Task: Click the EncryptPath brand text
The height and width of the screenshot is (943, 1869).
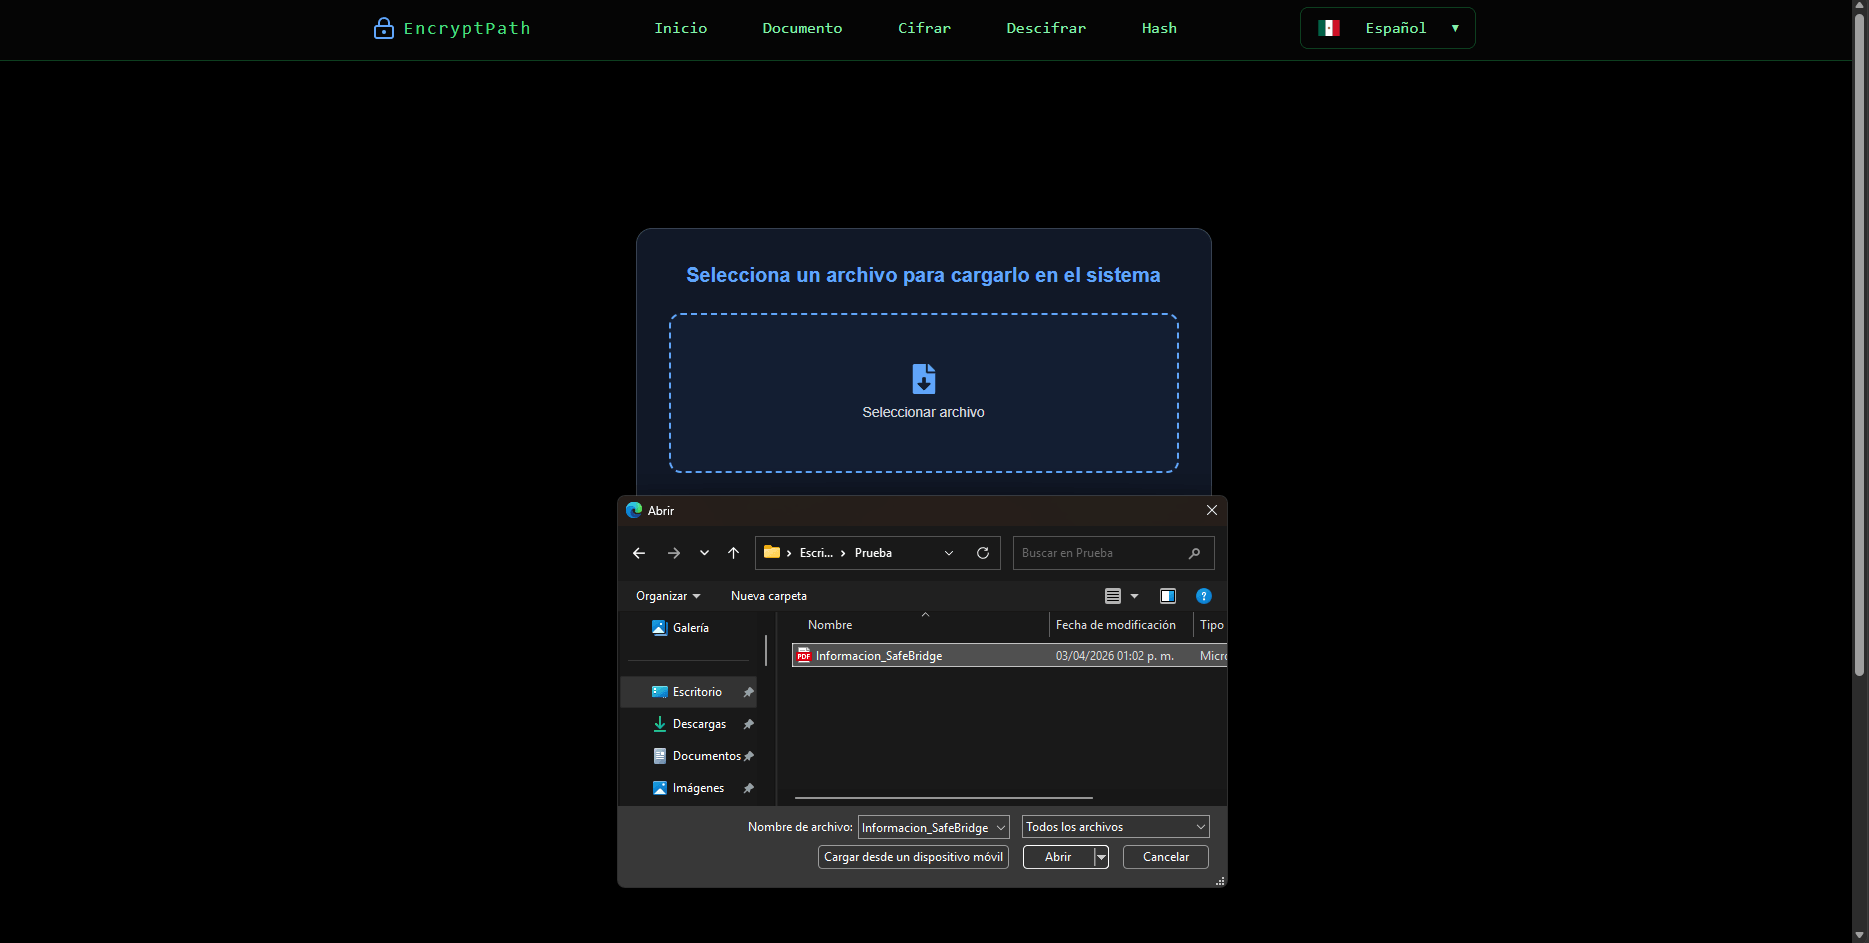Action: (x=467, y=28)
